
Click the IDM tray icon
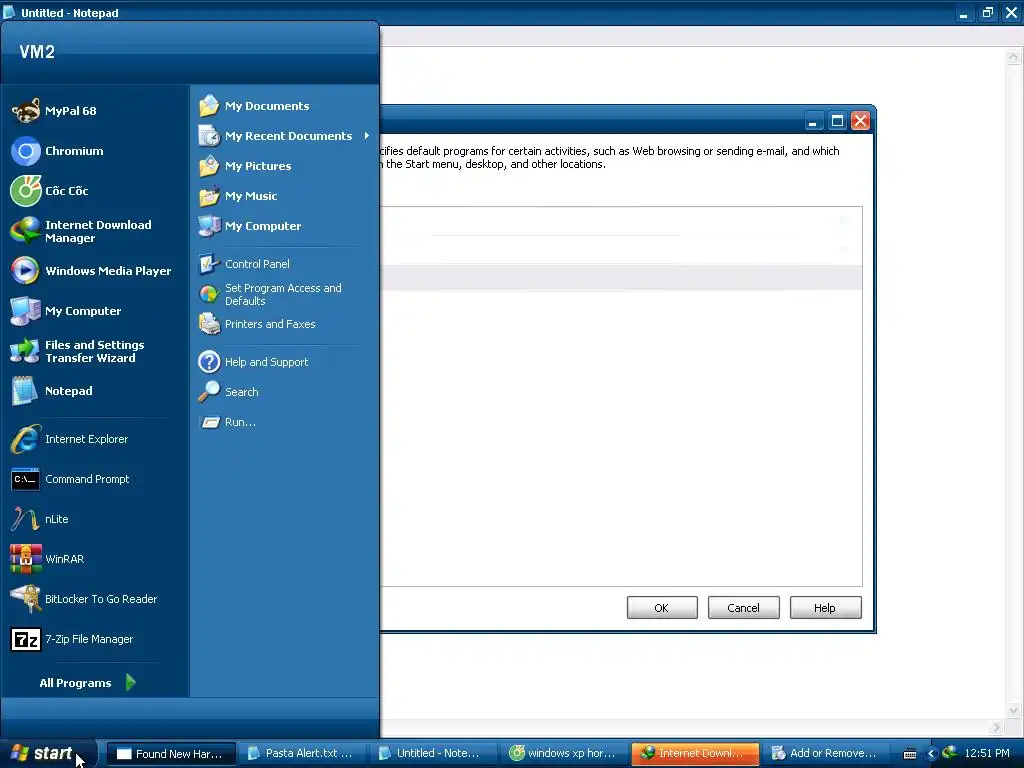[x=950, y=753]
